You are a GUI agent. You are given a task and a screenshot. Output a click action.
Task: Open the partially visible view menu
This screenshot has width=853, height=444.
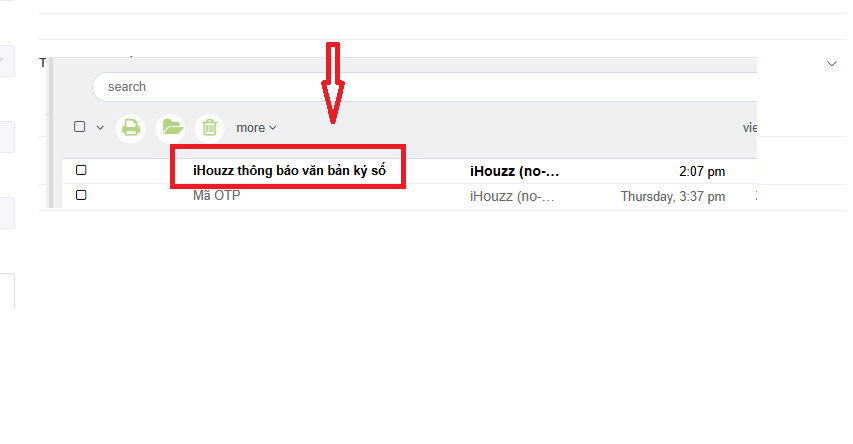point(750,128)
